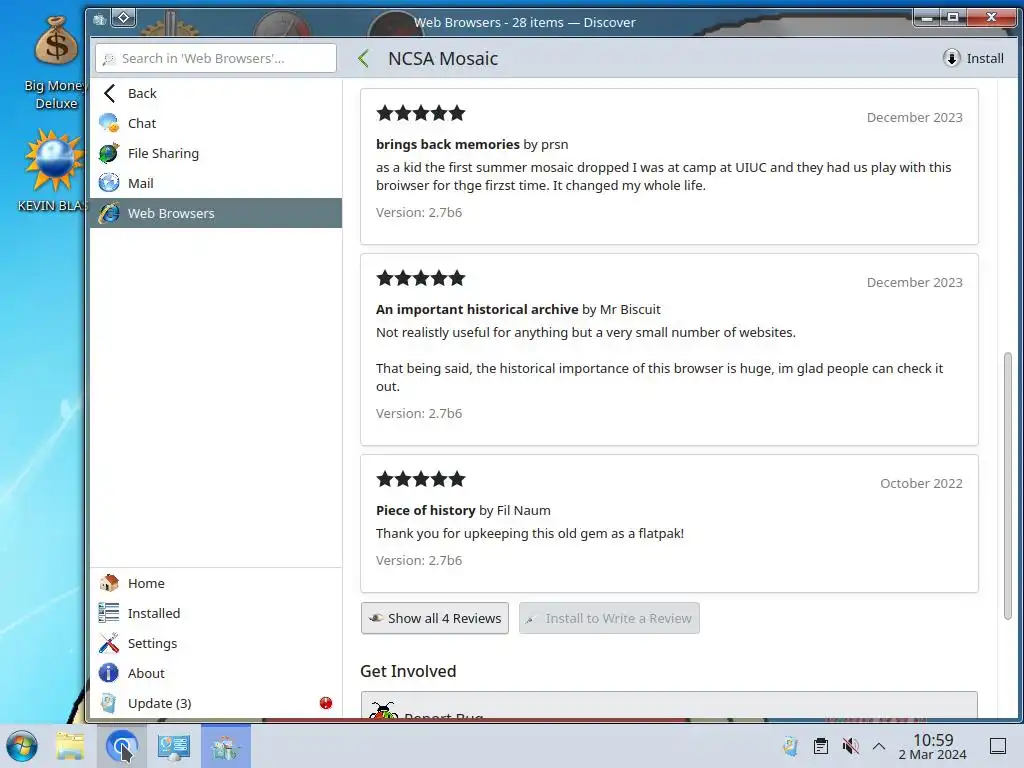Click the five stars on Fil Naum's review

pos(421,479)
